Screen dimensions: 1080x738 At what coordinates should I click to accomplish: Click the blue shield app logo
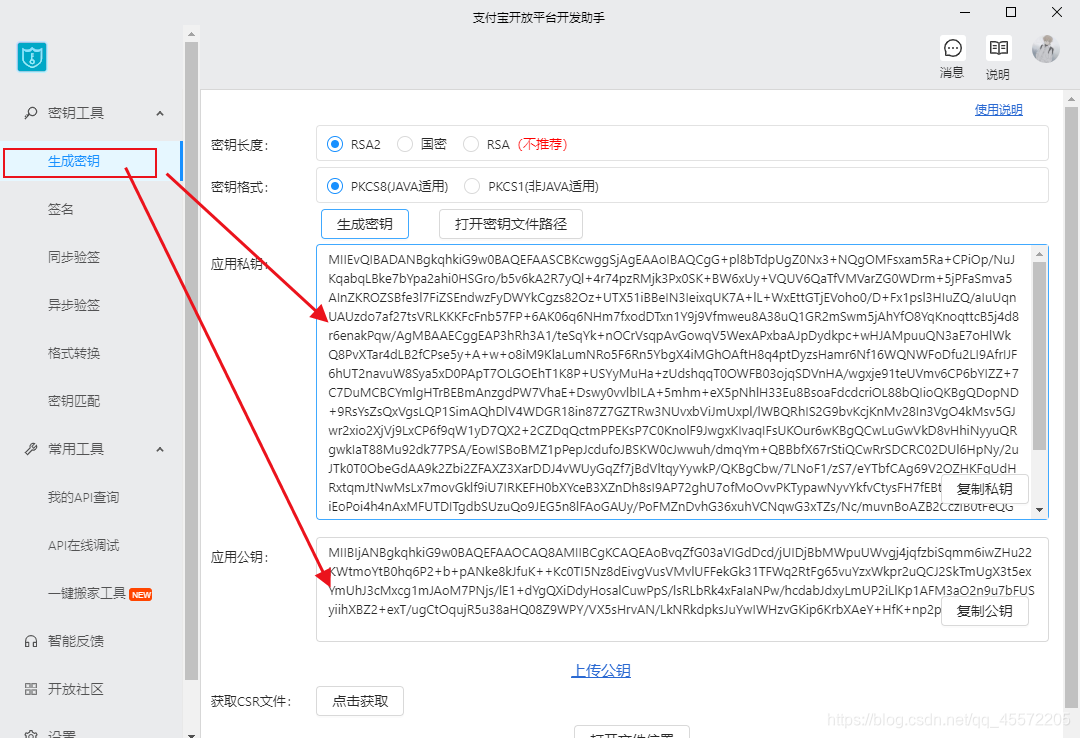[32, 57]
